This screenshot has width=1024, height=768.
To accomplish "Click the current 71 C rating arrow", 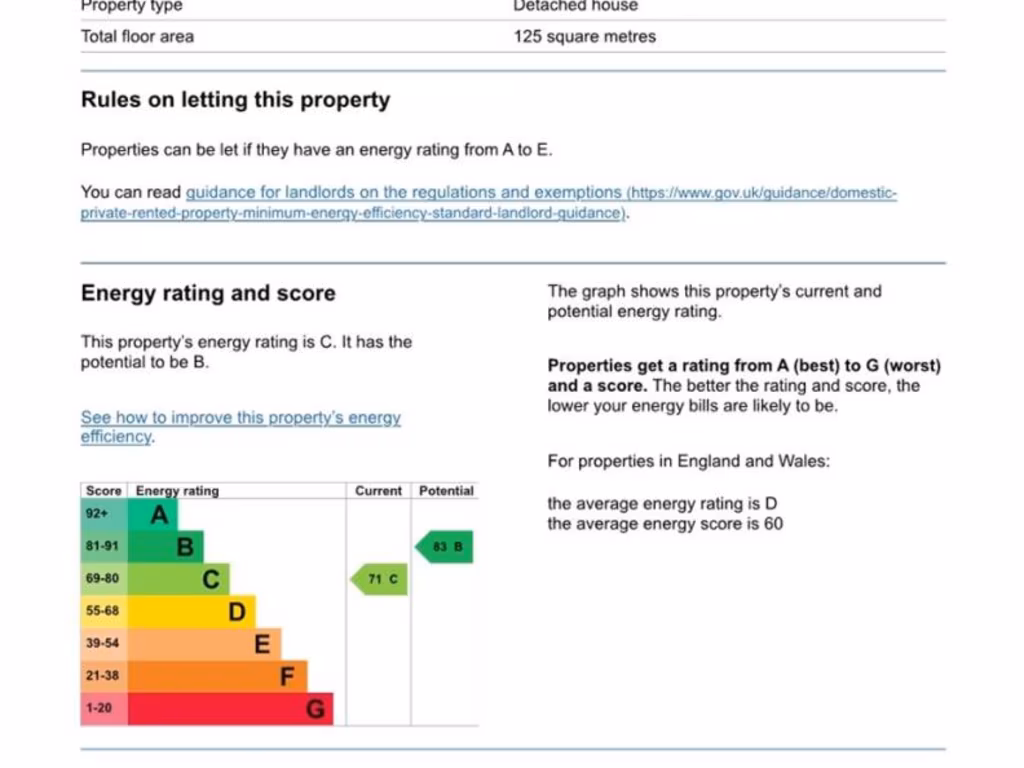I will [x=381, y=579].
